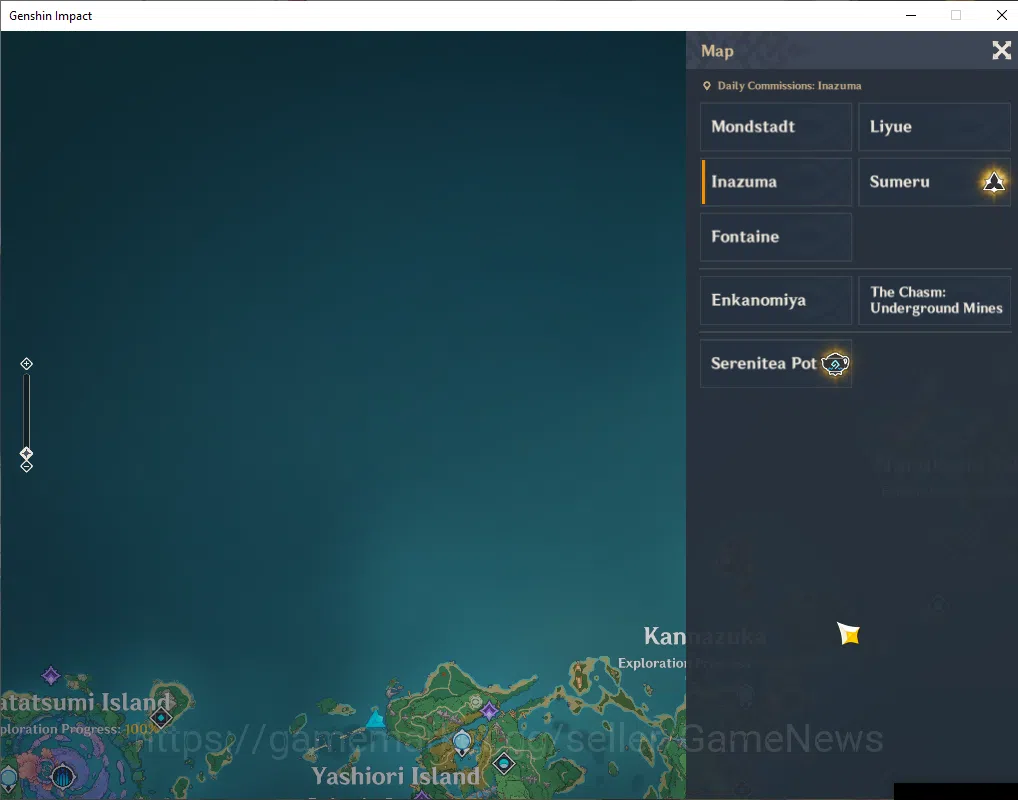This screenshot has height=800, width=1018.
Task: Select the Liyue region
Action: (x=934, y=127)
